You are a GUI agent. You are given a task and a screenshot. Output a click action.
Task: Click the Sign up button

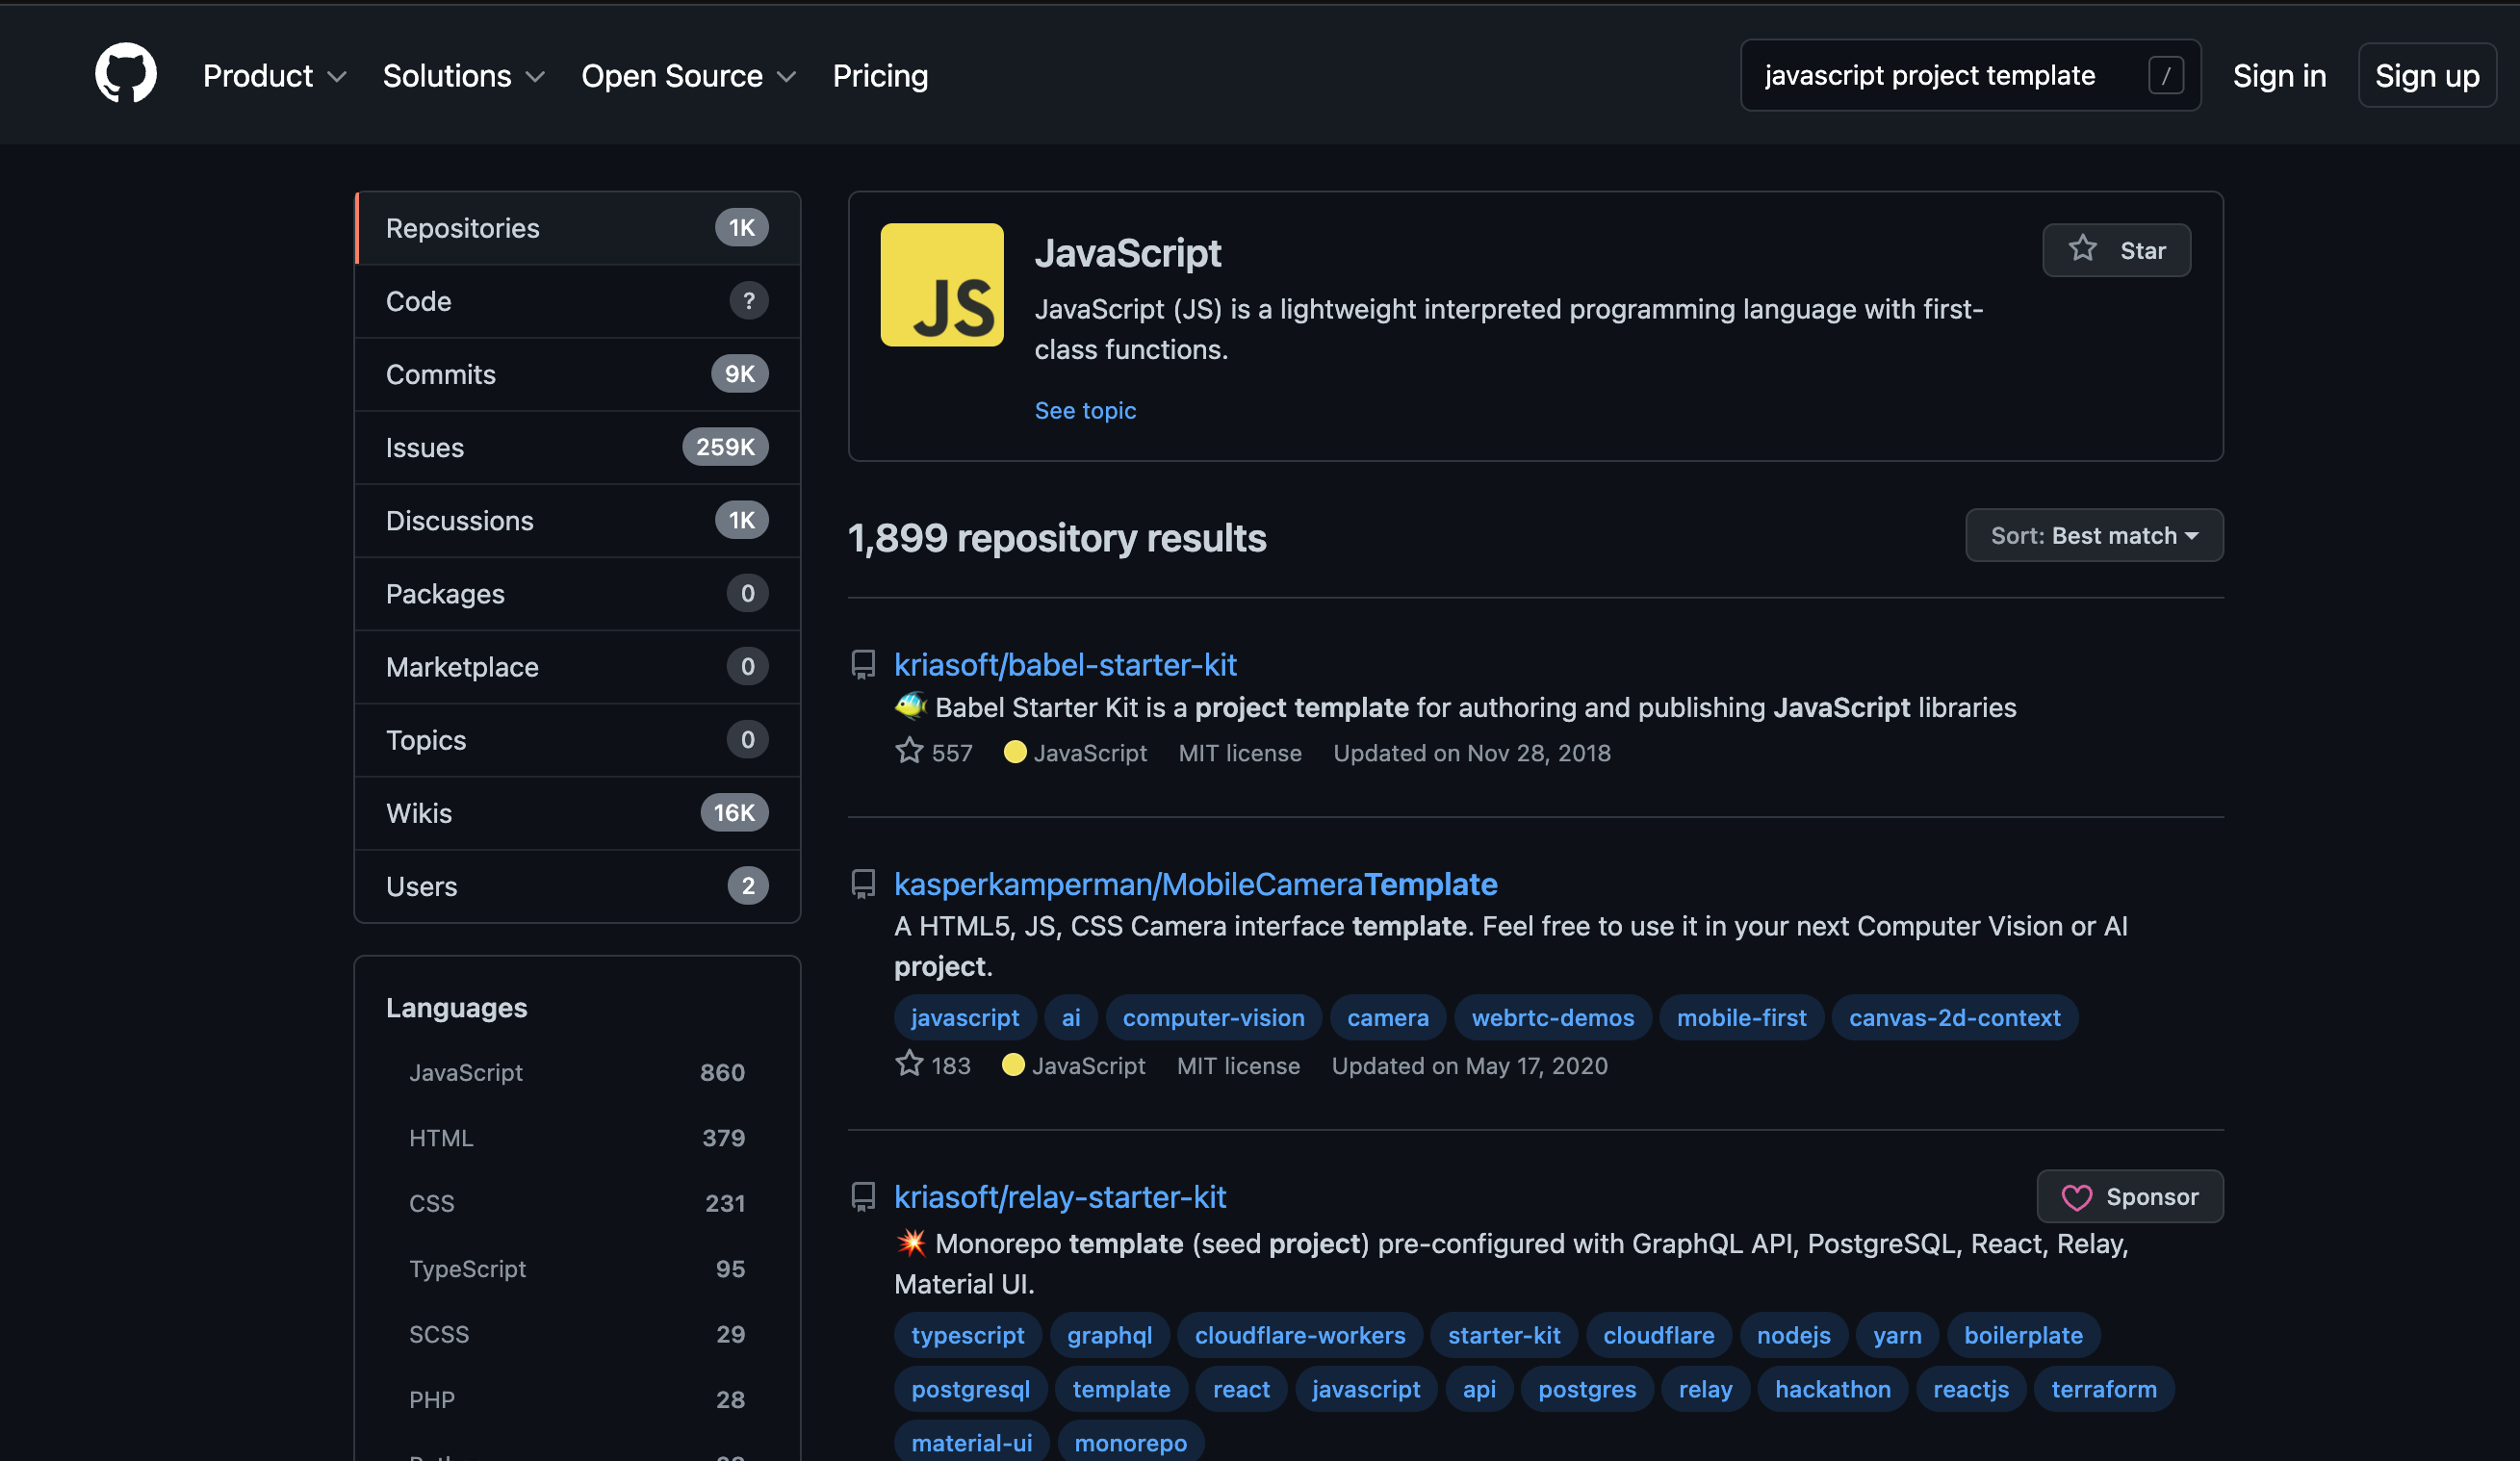coord(2426,76)
